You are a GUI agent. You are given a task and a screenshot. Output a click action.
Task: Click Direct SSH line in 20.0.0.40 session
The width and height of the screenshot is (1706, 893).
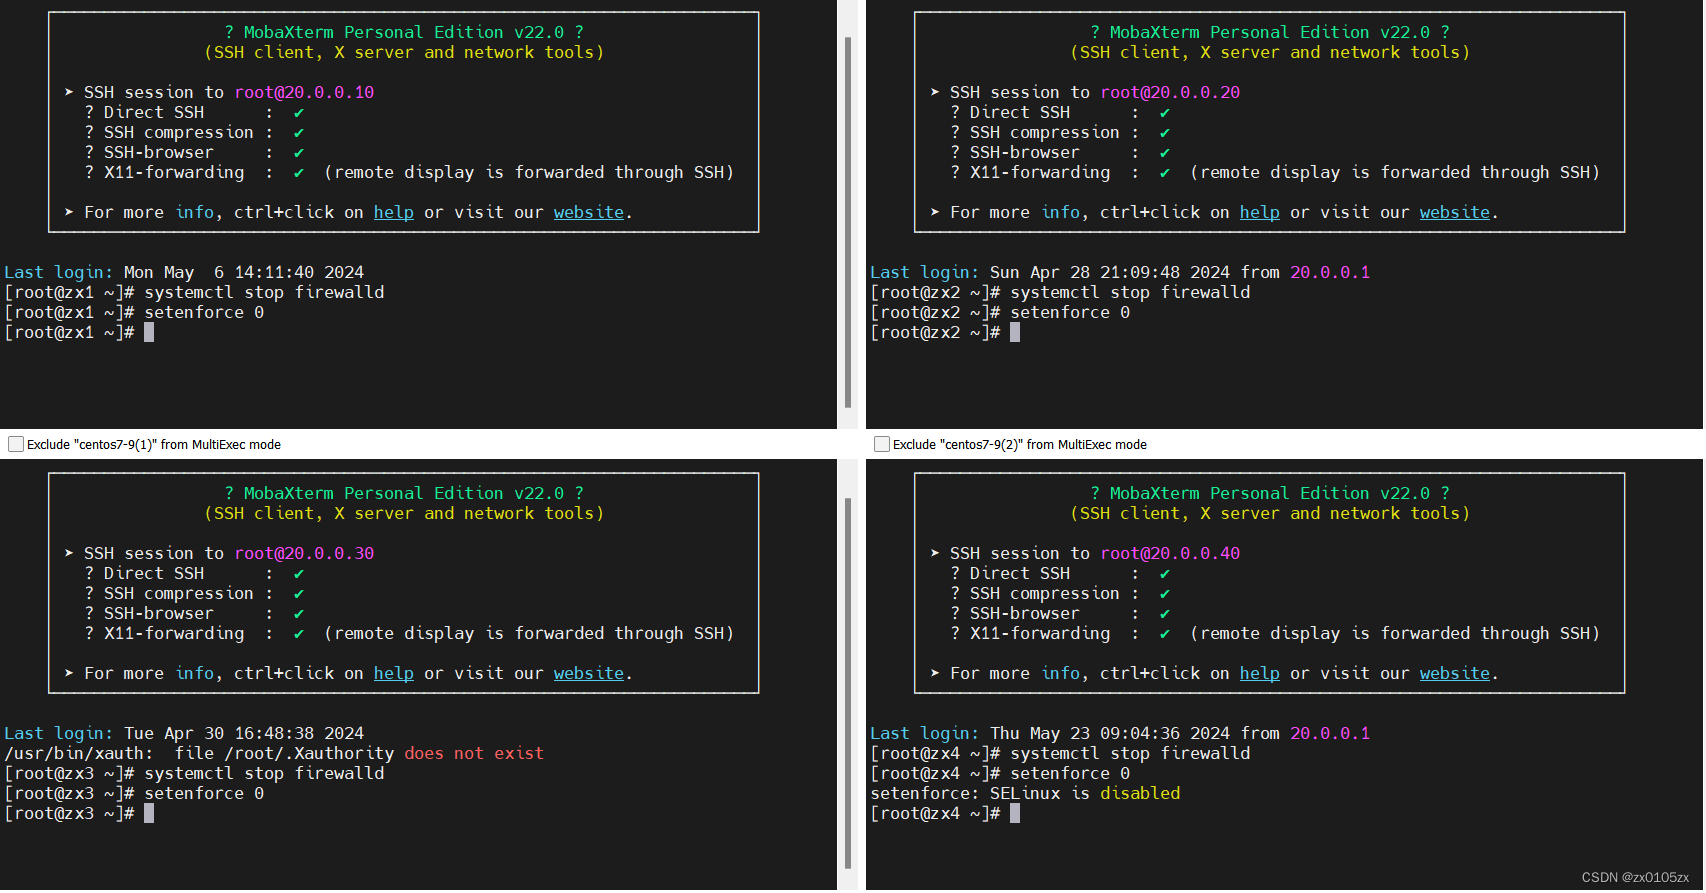pyautogui.click(x=1060, y=574)
